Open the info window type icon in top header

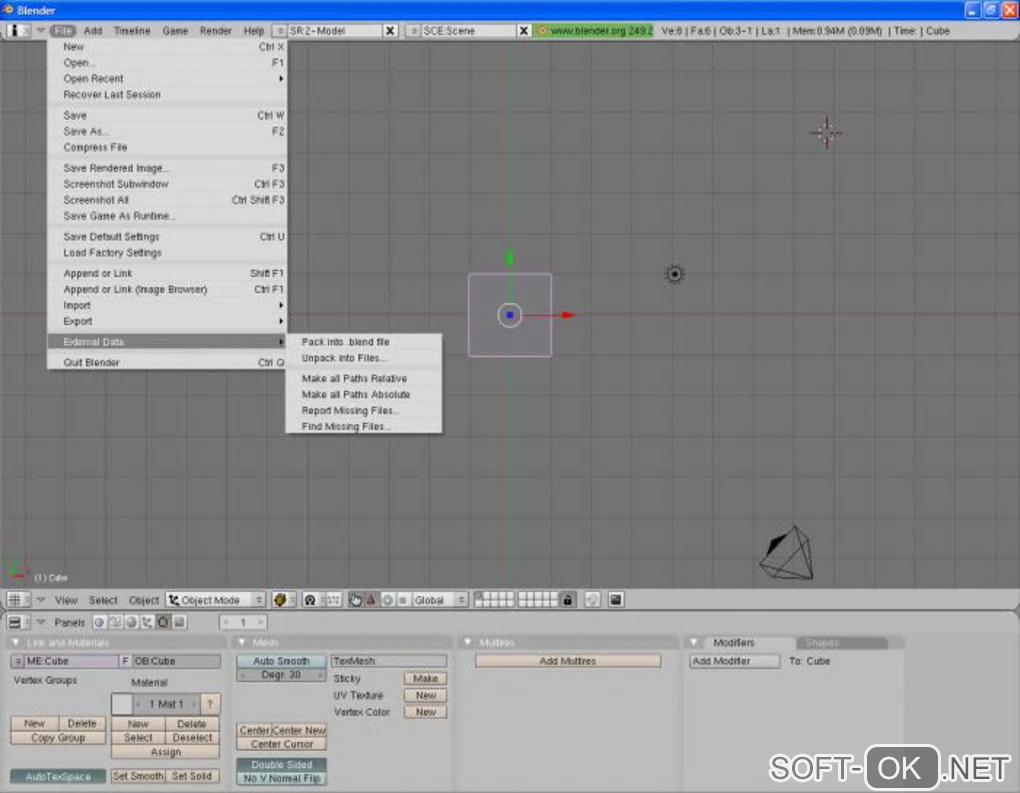click(18, 31)
